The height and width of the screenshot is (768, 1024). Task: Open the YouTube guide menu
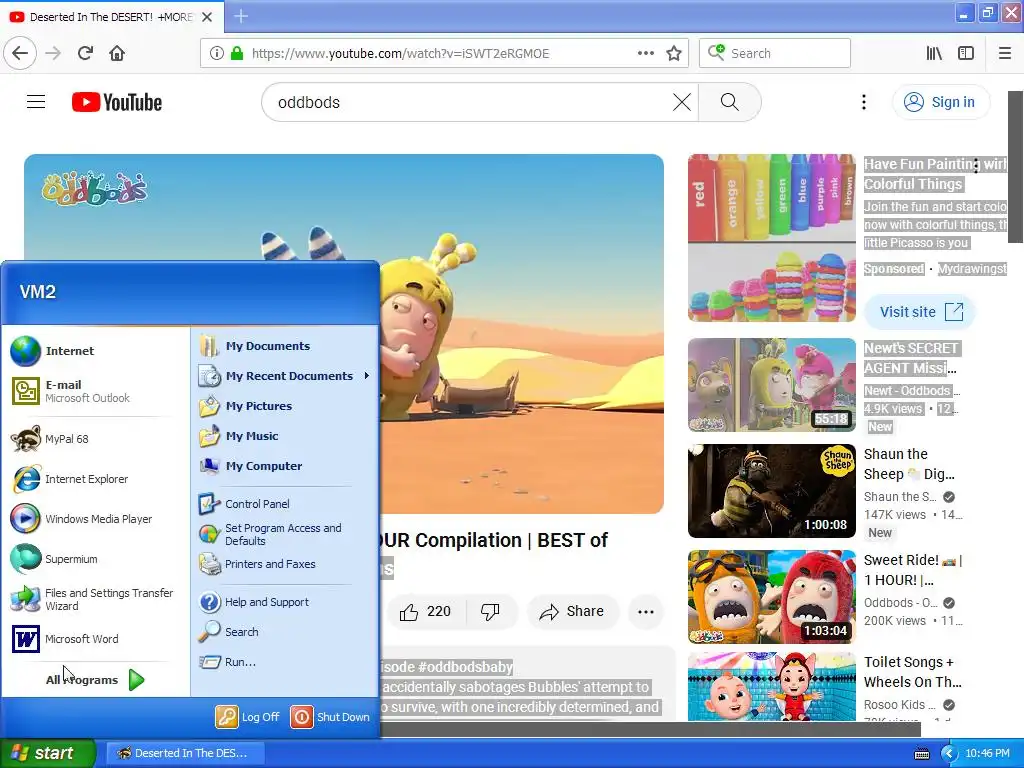coord(36,102)
